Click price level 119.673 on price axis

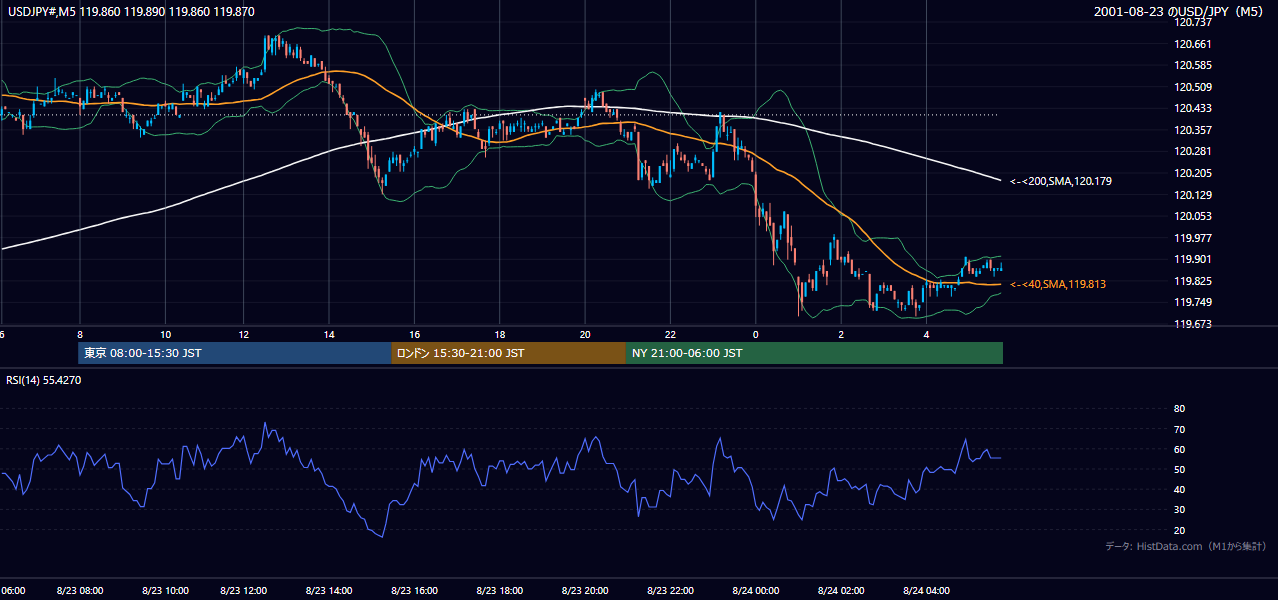click(1192, 324)
